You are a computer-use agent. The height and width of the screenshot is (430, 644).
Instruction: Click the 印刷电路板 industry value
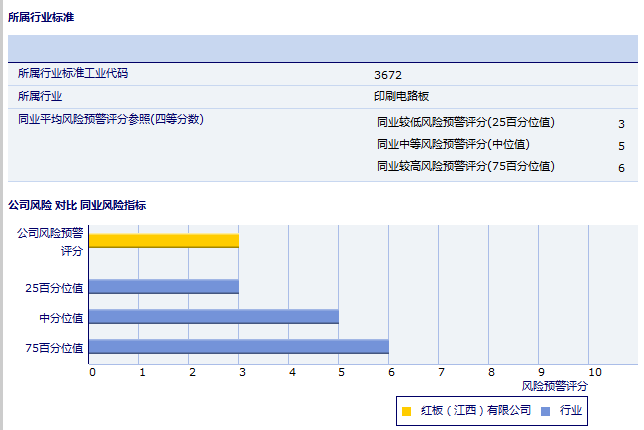click(401, 97)
